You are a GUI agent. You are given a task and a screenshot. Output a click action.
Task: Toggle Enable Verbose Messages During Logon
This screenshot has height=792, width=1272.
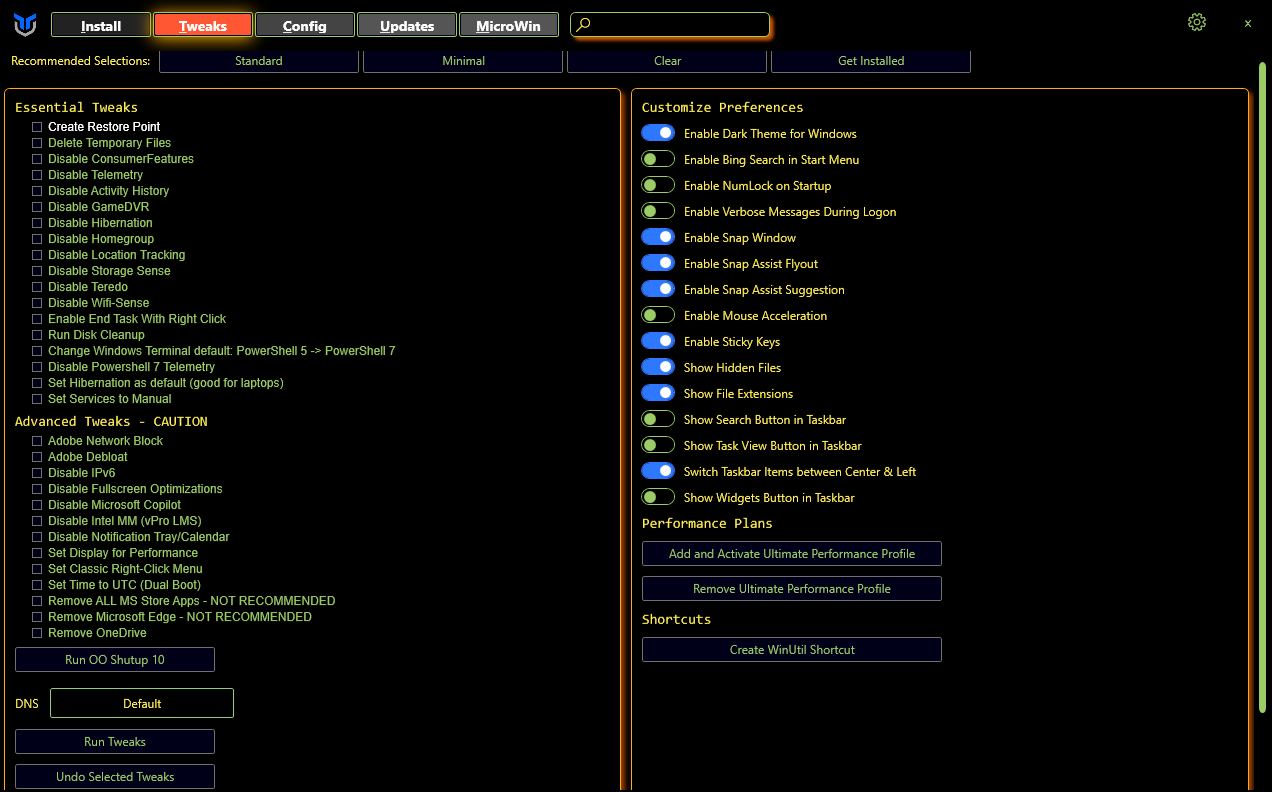[x=658, y=211]
